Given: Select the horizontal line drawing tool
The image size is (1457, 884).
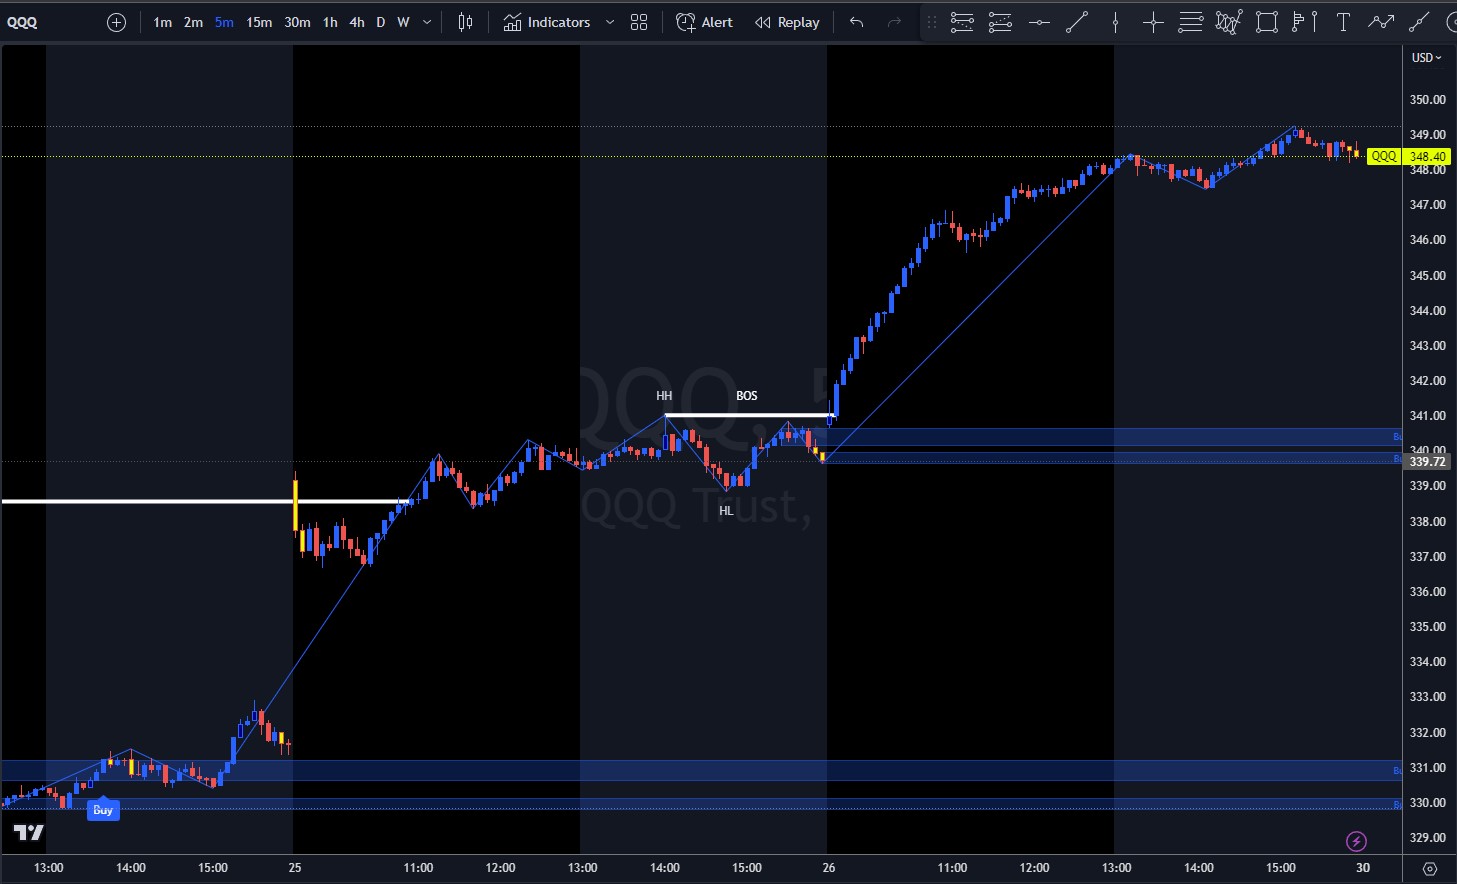Looking at the screenshot, I should tap(1039, 22).
